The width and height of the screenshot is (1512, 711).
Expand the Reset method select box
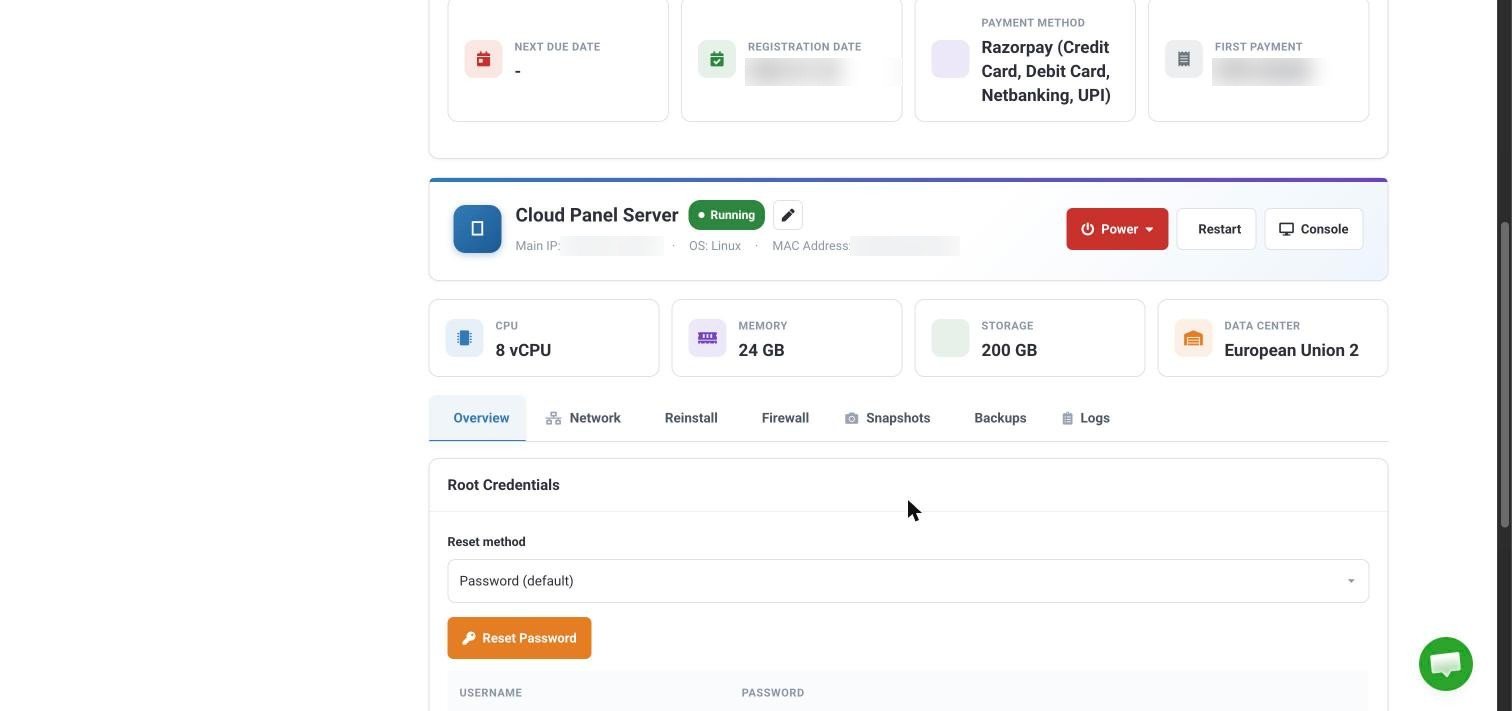pos(908,581)
